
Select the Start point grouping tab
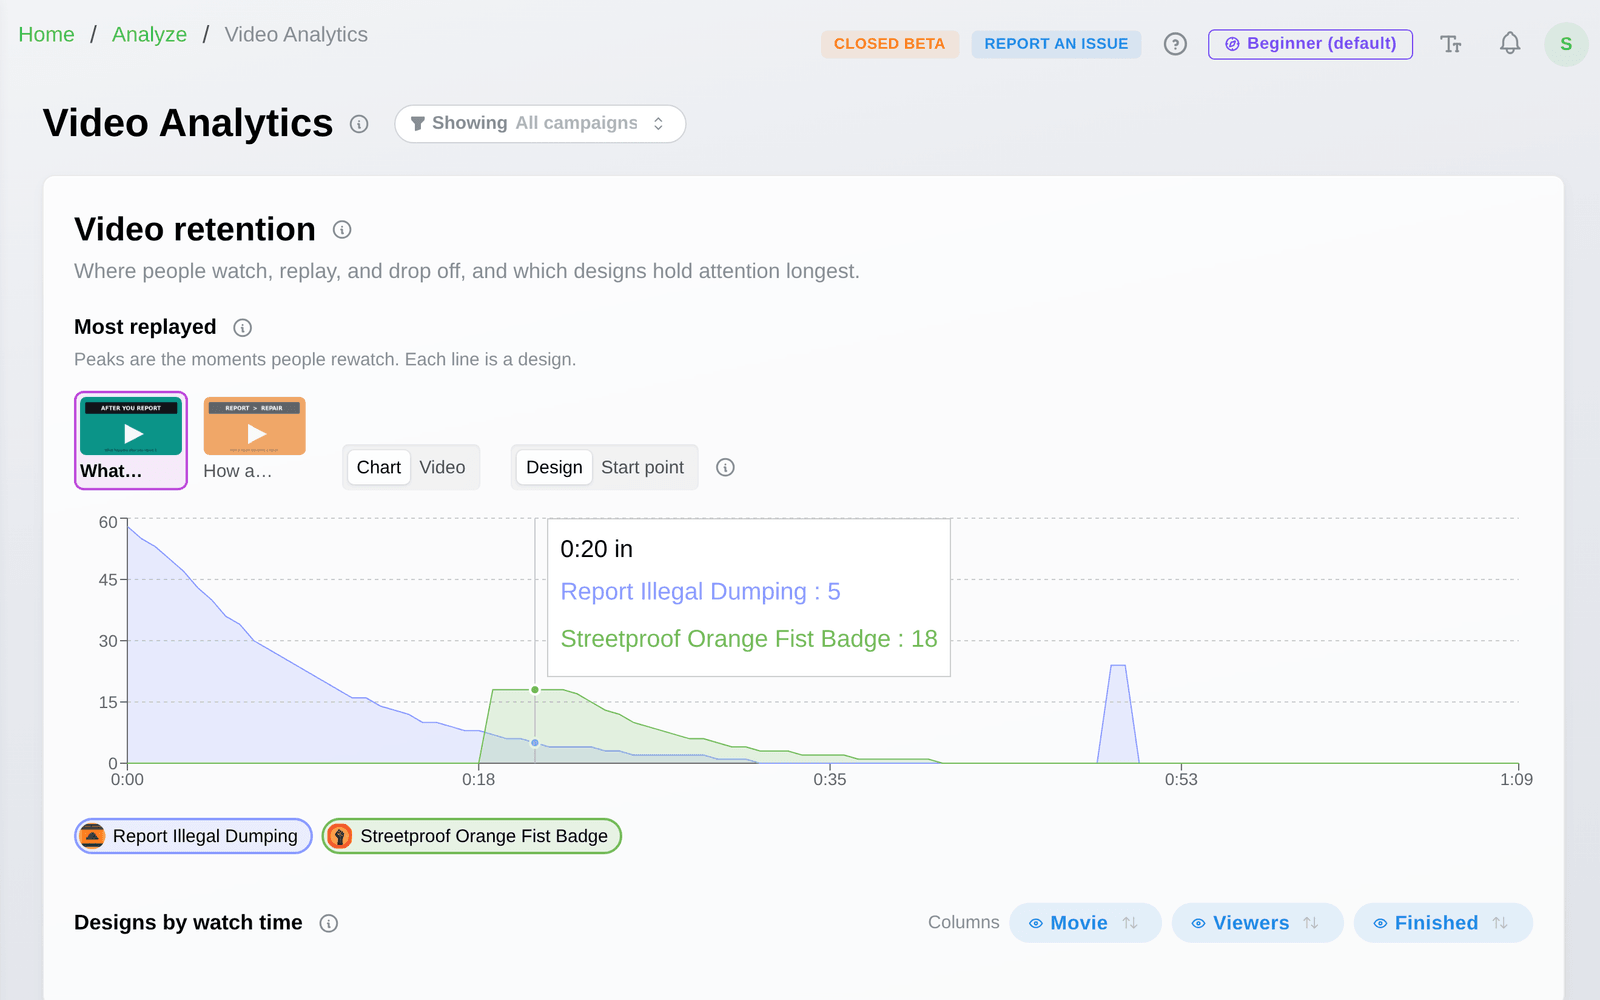(642, 467)
